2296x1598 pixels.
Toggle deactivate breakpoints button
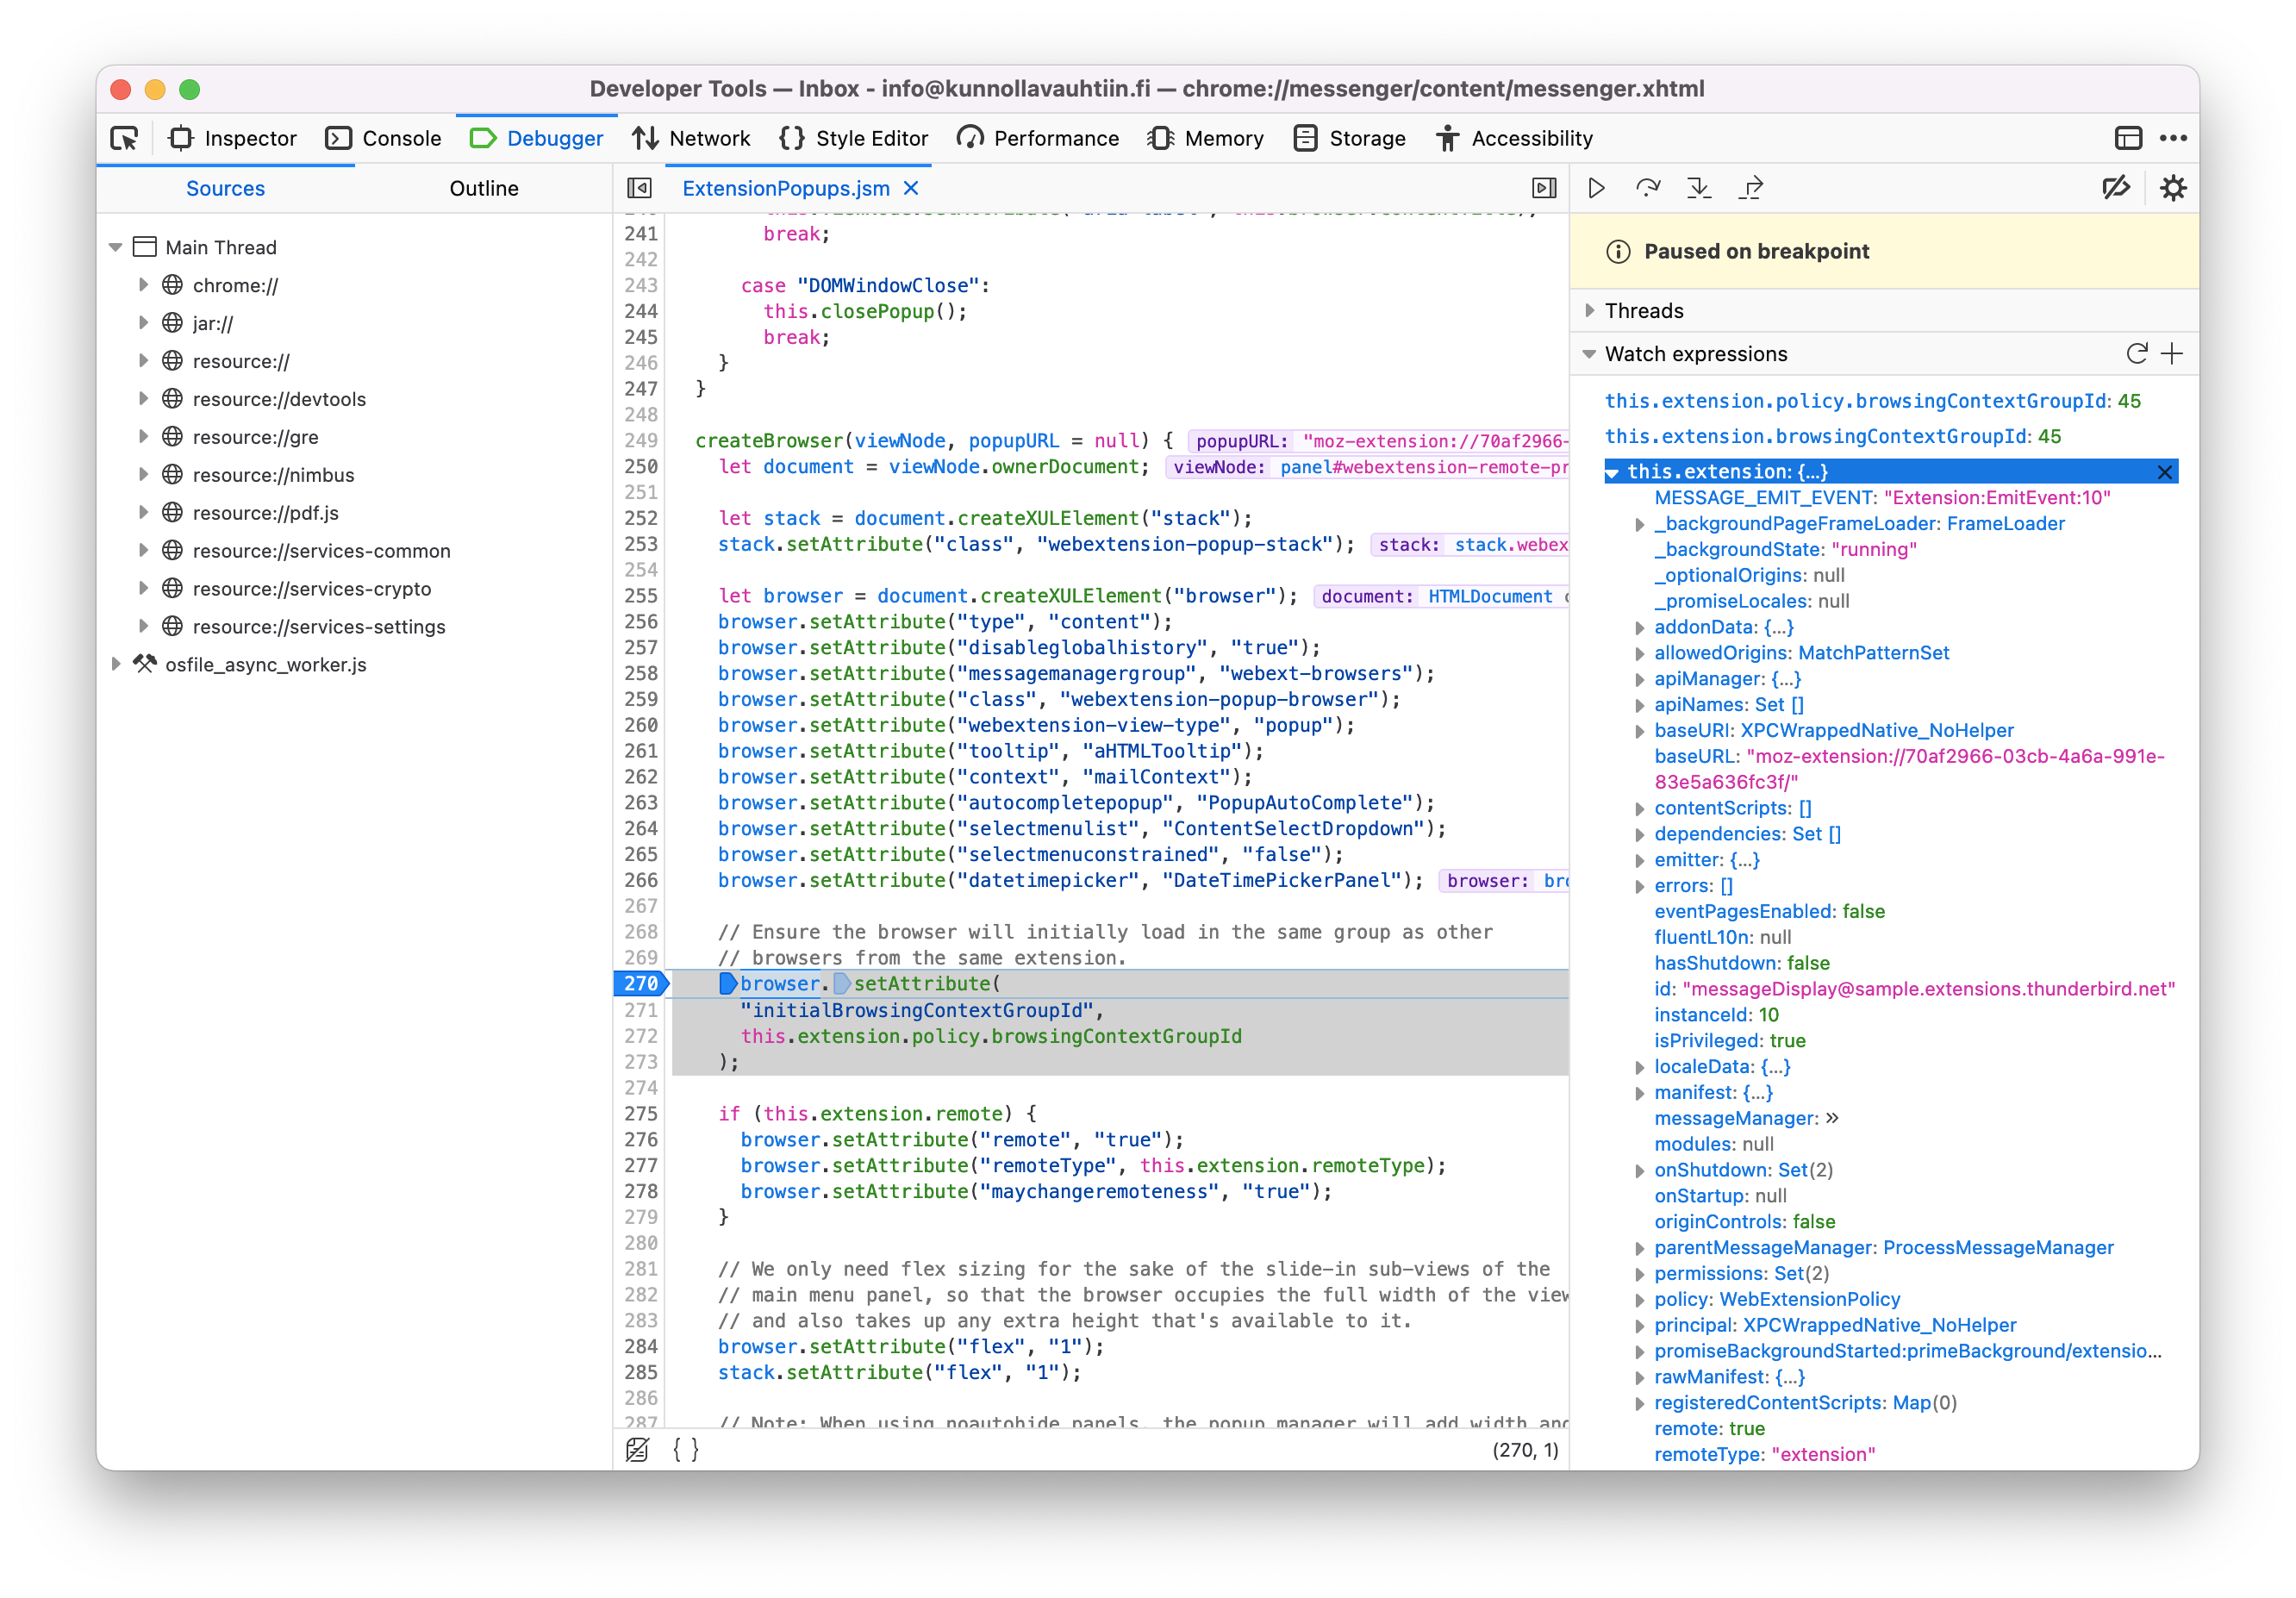tap(2116, 188)
